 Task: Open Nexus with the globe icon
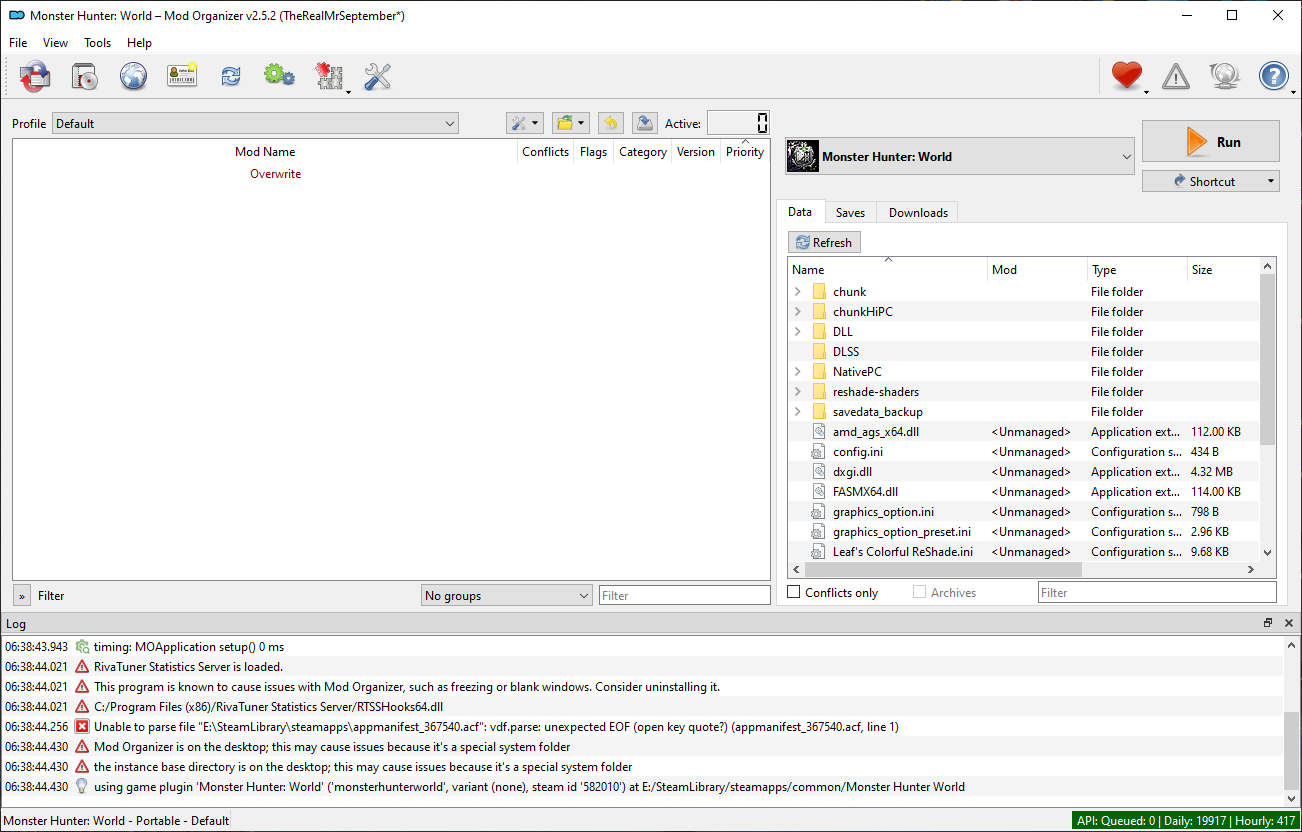[x=133, y=76]
